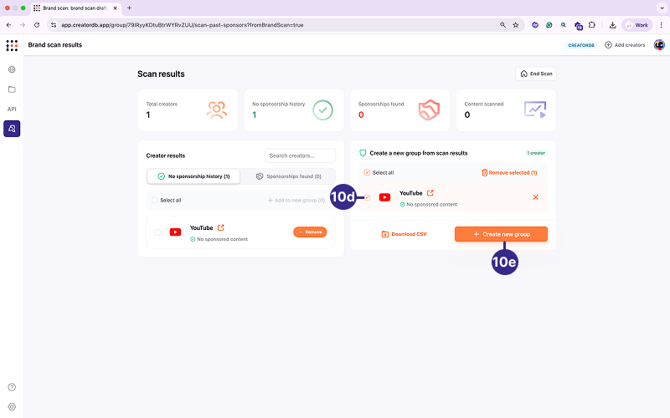Screen dimensions: 670x418
Task: Click the X to remove YouTube from group
Action: pyautogui.click(x=535, y=197)
